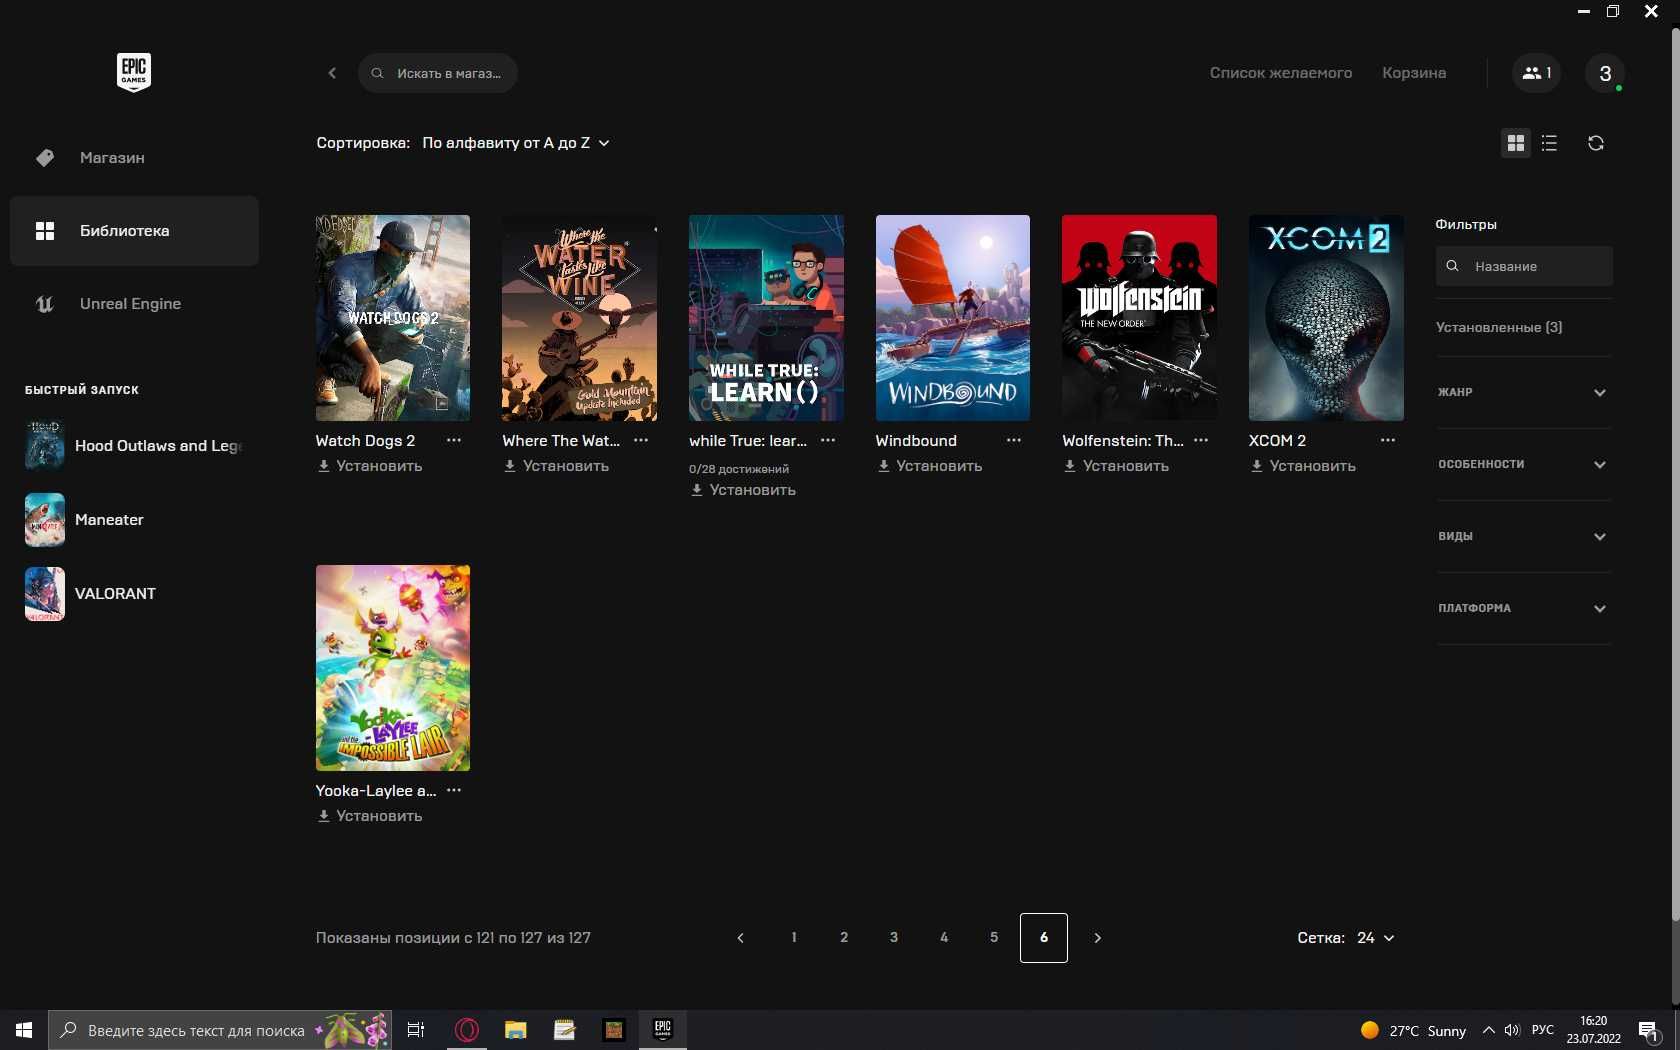Go to previous page arrow
The image size is (1680, 1050).
(x=741, y=938)
